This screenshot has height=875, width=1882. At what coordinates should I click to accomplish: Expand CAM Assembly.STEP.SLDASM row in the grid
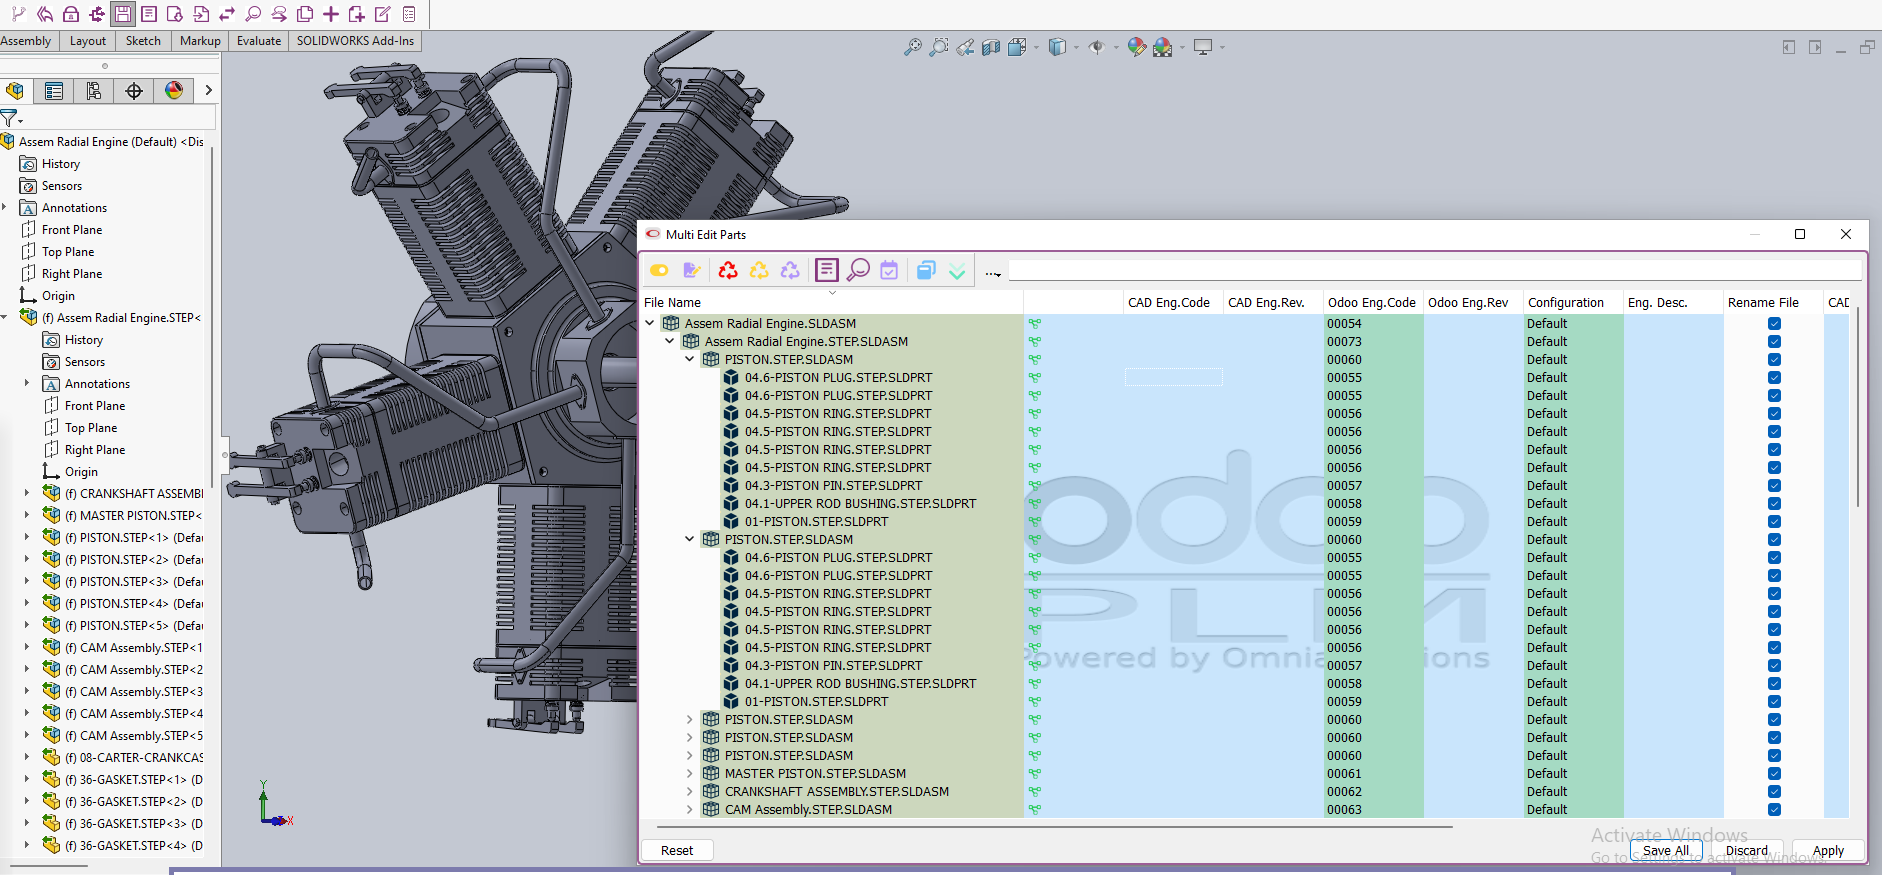click(x=690, y=809)
